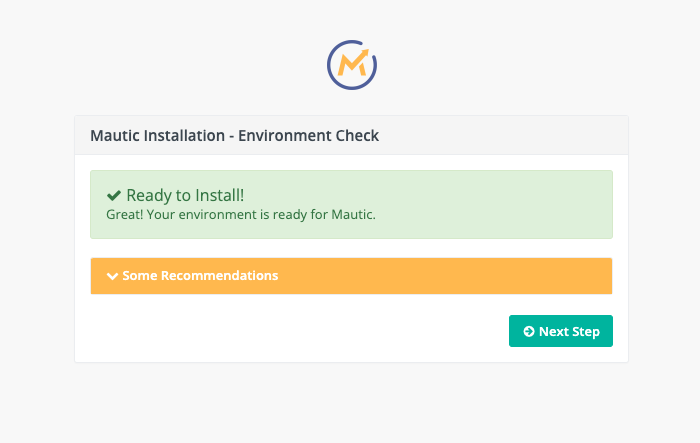Image resolution: width=700 pixels, height=443 pixels.
Task: Click the Ready to Install! heading
Action: pyautogui.click(x=187, y=196)
